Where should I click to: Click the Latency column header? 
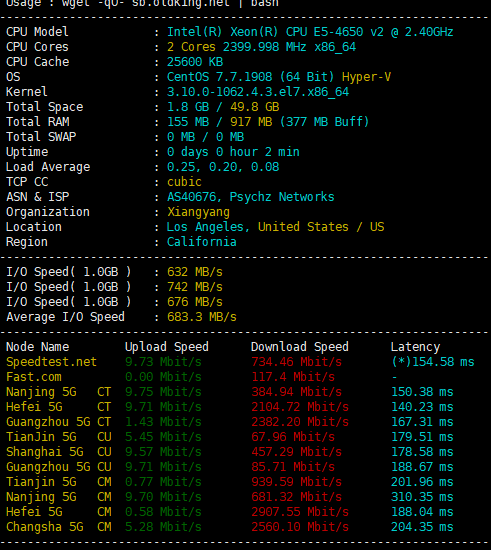[x=415, y=347]
